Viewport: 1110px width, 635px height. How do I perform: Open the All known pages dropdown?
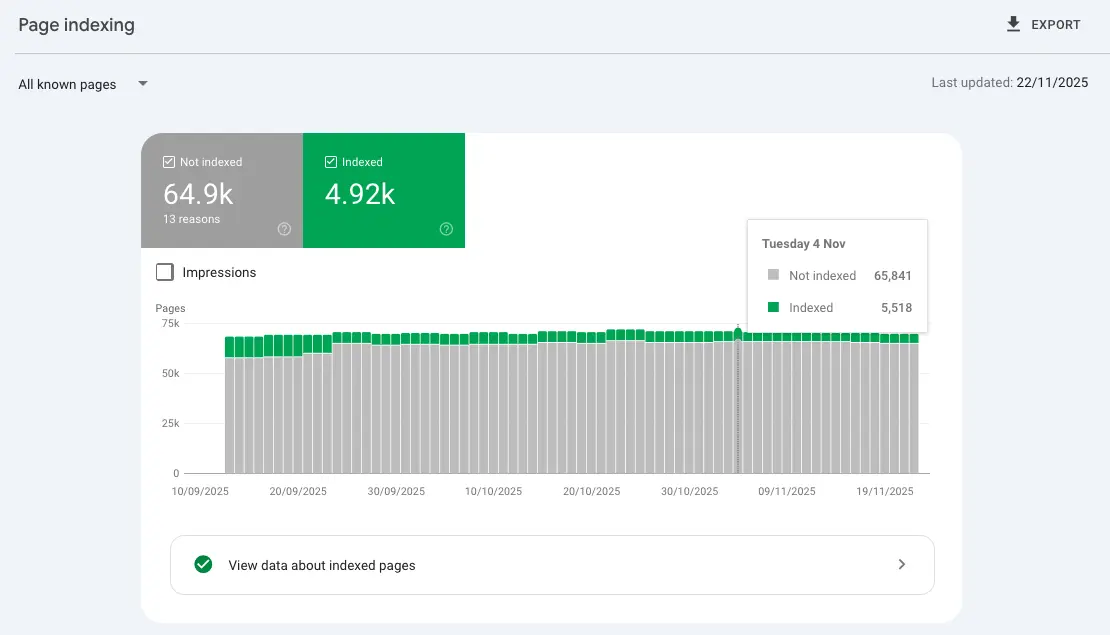pos(67,84)
